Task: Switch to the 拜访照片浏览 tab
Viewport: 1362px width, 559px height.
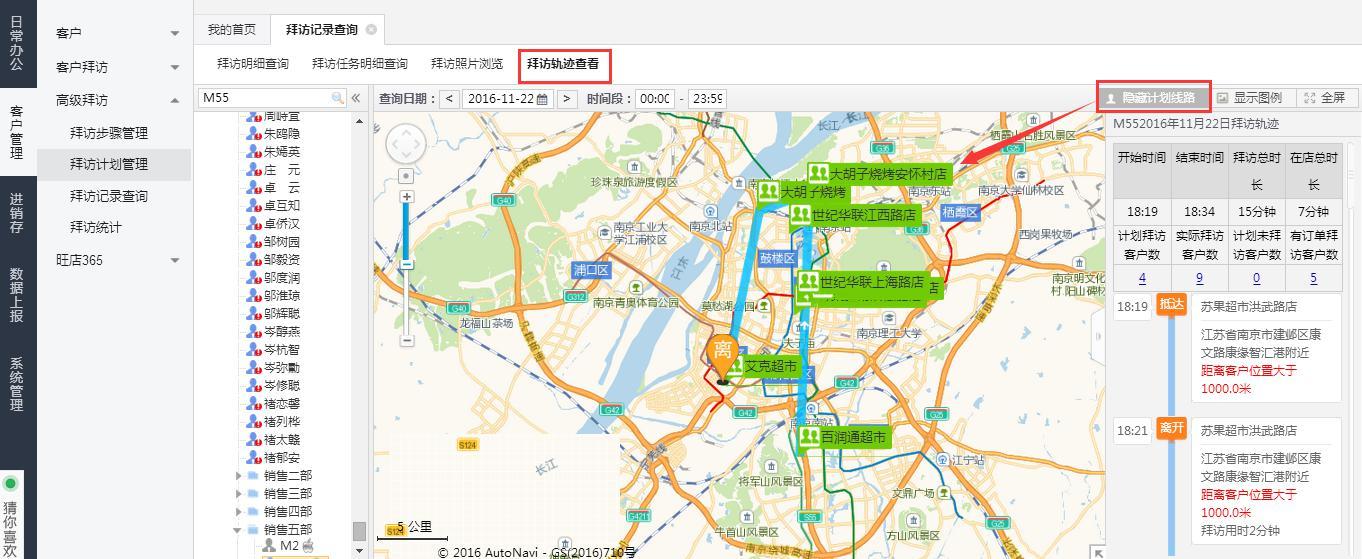Action: pyautogui.click(x=466, y=64)
